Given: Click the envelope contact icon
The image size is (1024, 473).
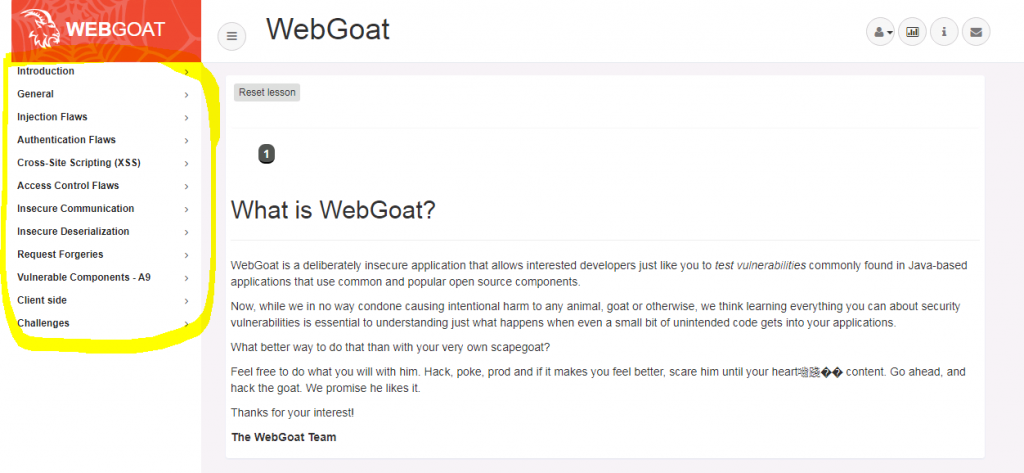Looking at the screenshot, I should point(976,32).
